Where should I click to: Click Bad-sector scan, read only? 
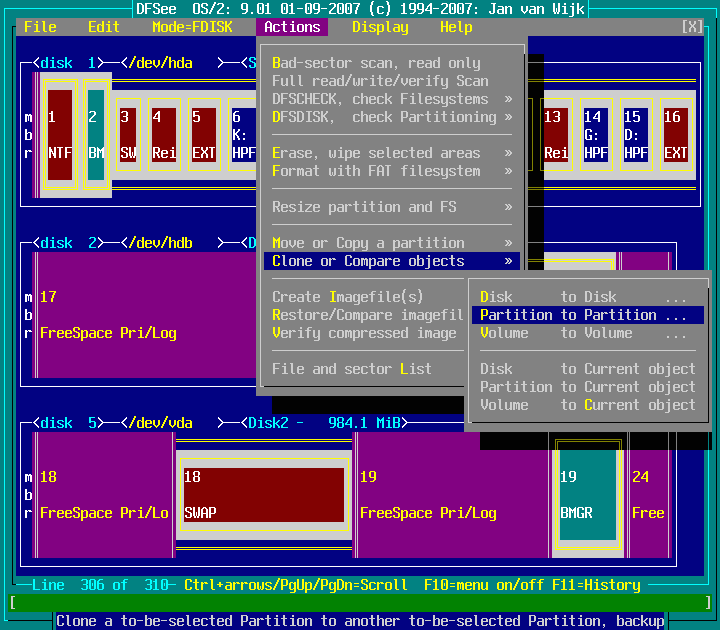coord(376,63)
